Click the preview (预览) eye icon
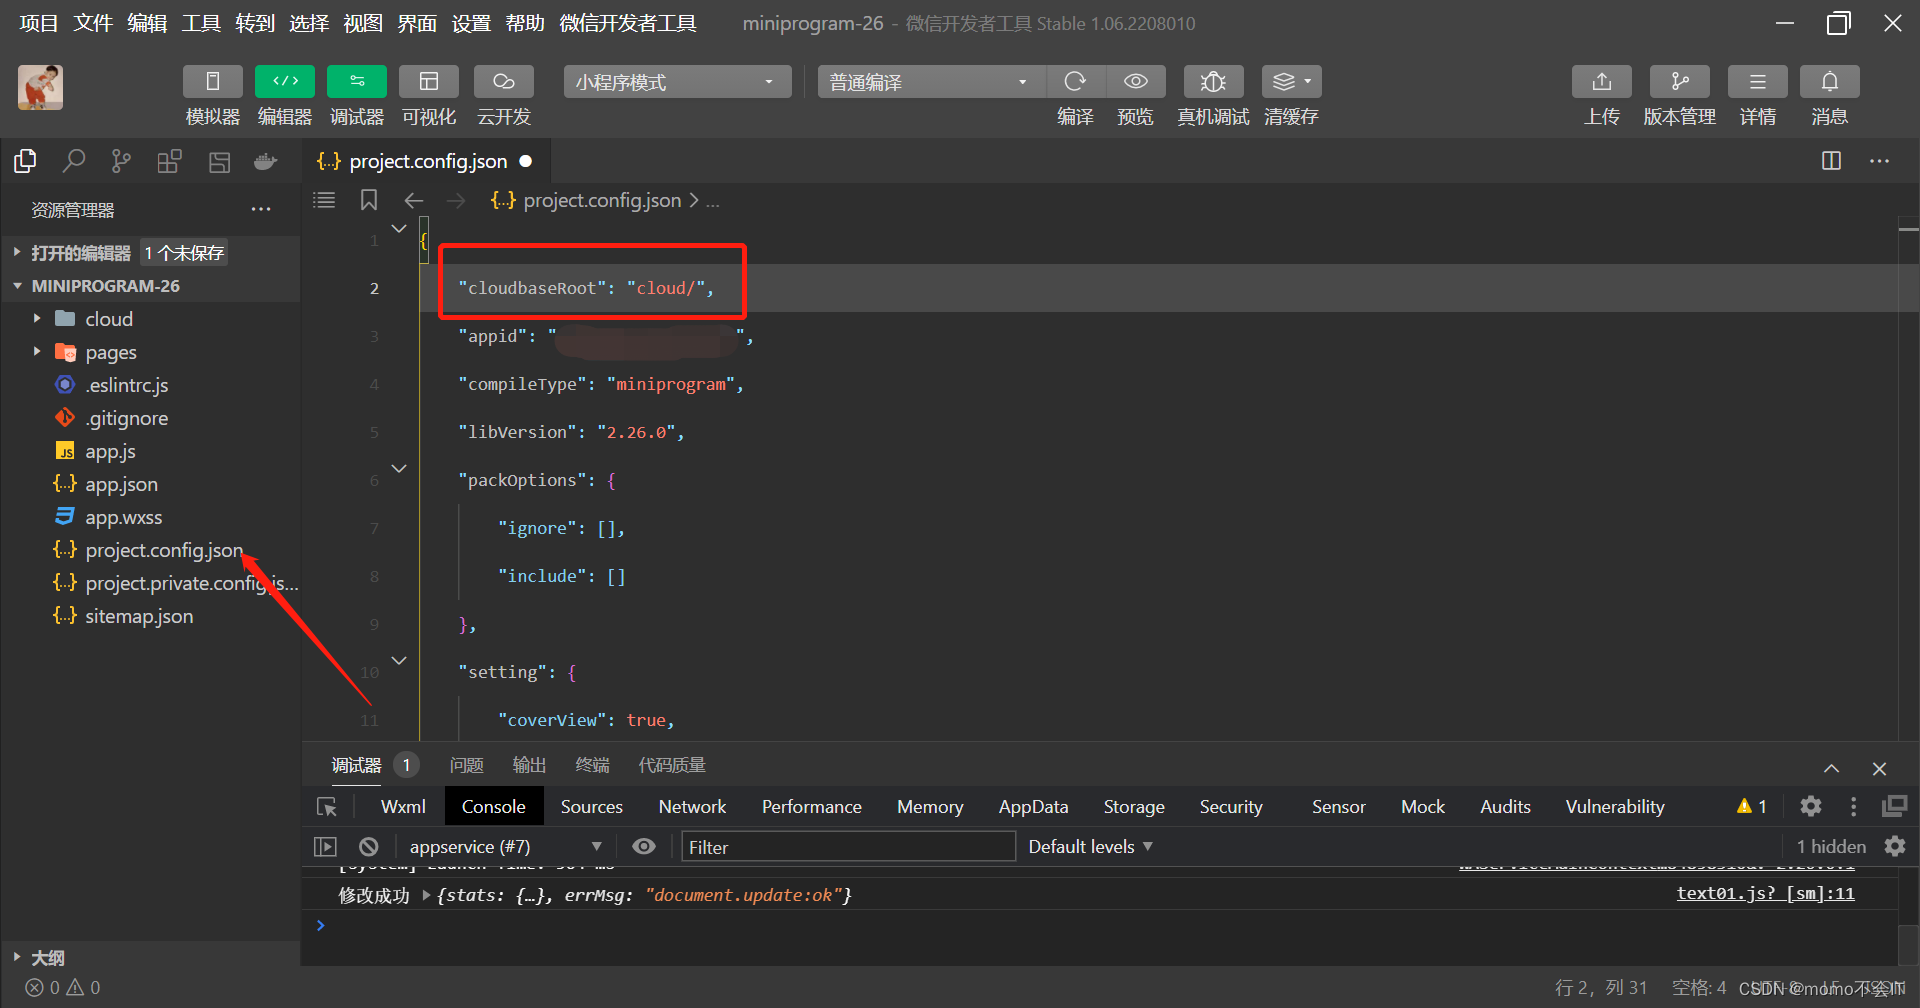The height and width of the screenshot is (1008, 1920). 1135,82
